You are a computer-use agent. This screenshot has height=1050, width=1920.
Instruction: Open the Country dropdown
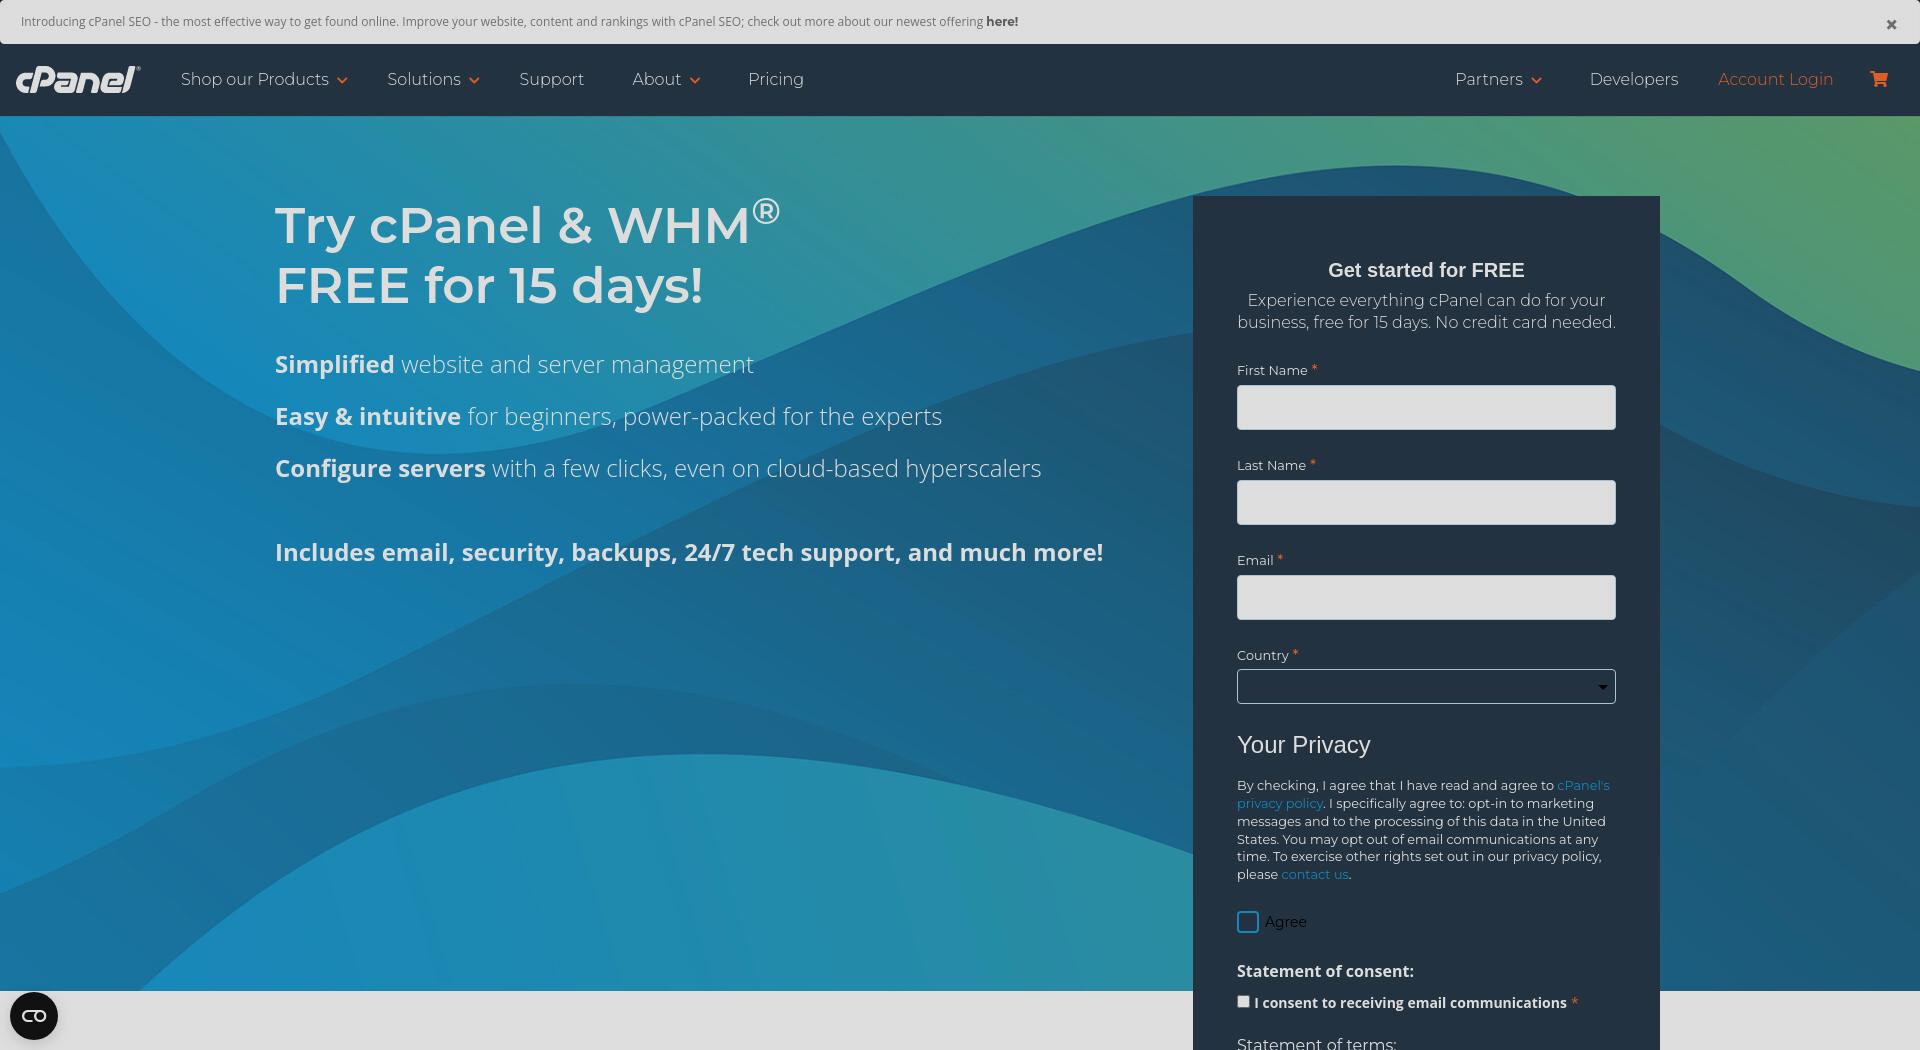click(1426, 687)
